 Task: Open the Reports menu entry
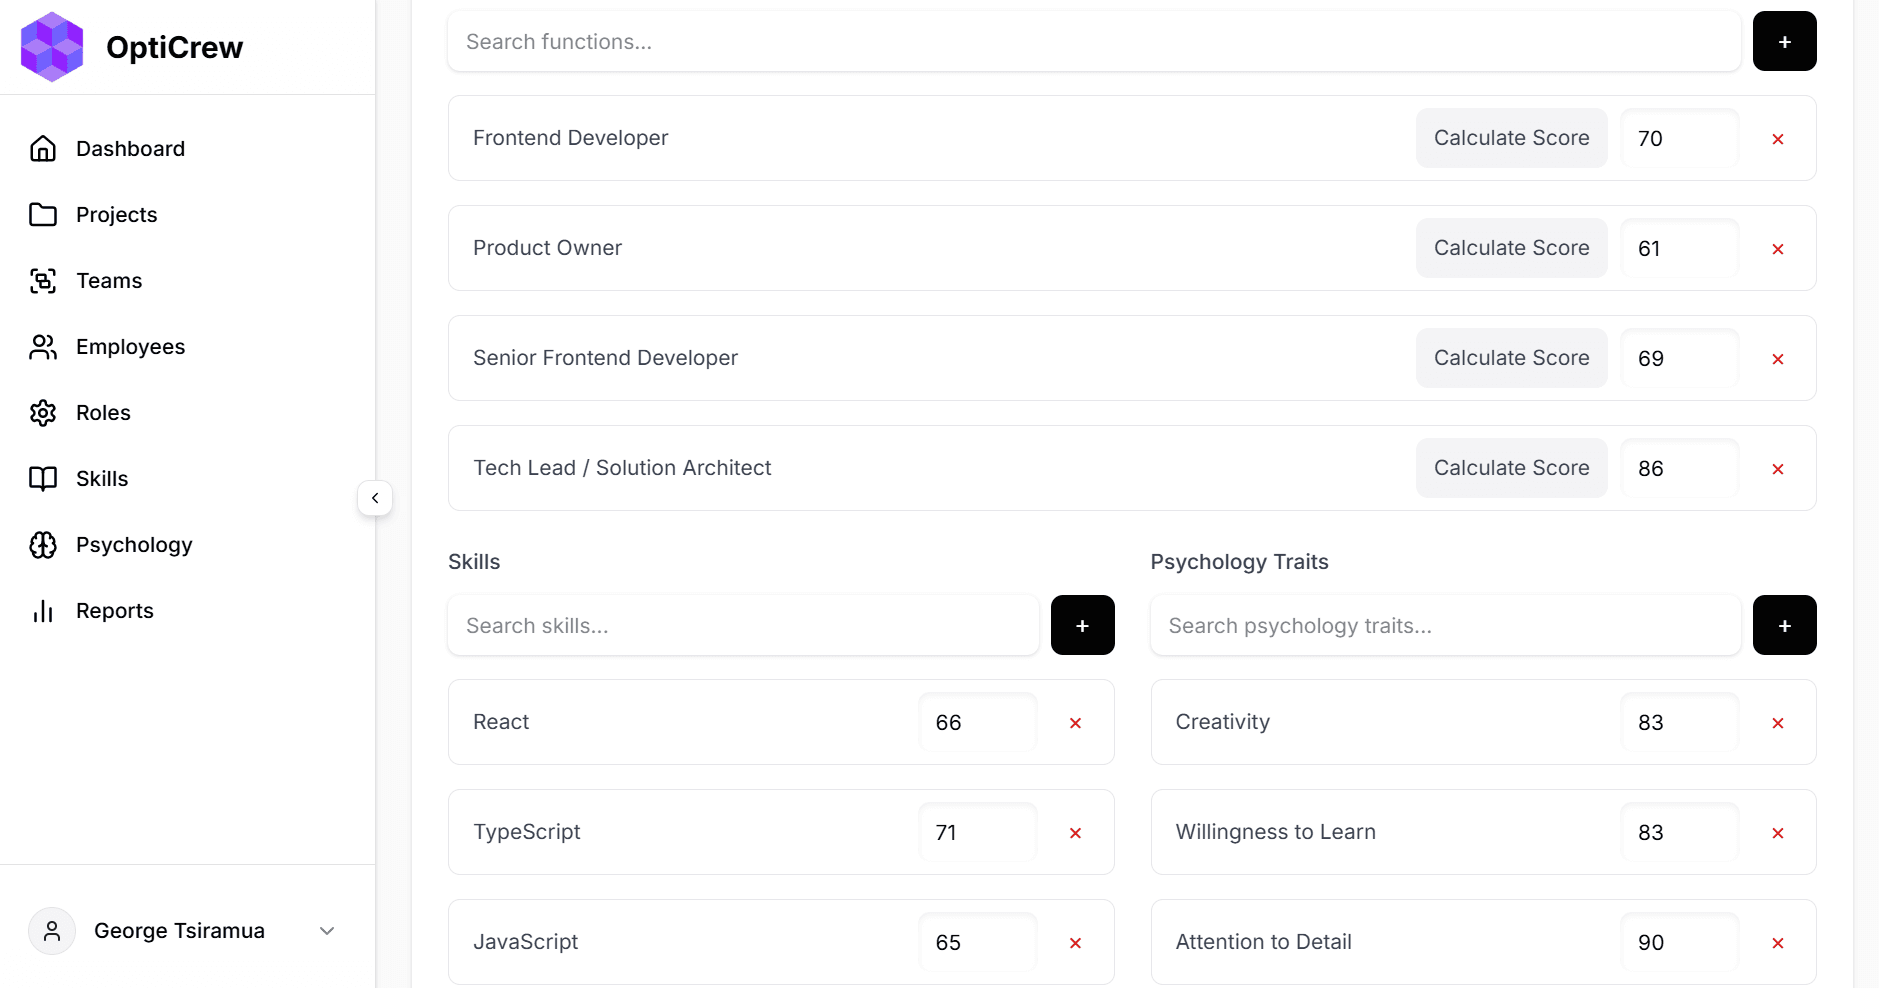pyautogui.click(x=114, y=611)
